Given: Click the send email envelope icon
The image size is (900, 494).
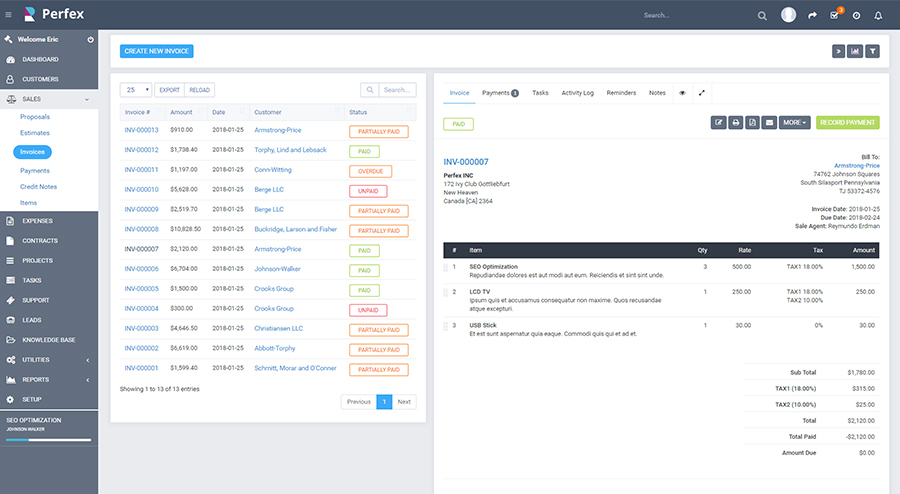Looking at the screenshot, I should [x=770, y=122].
